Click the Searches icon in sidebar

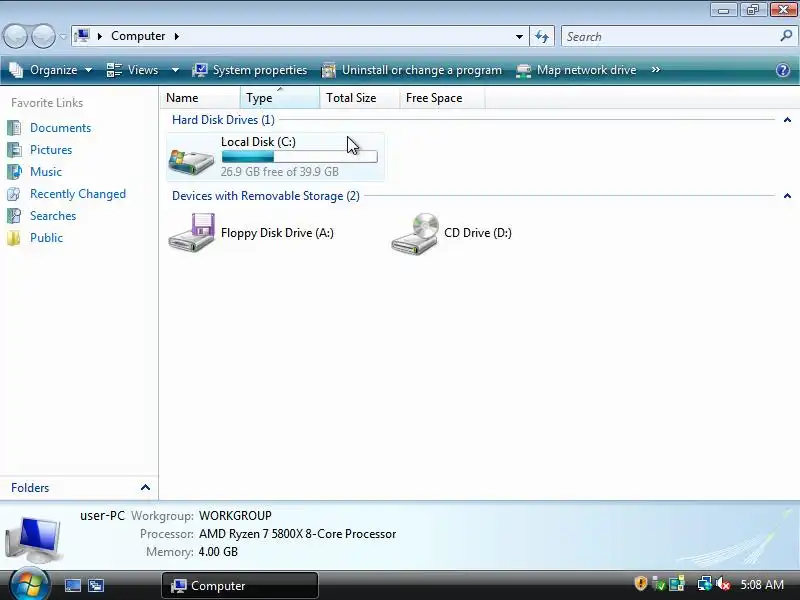(14, 216)
